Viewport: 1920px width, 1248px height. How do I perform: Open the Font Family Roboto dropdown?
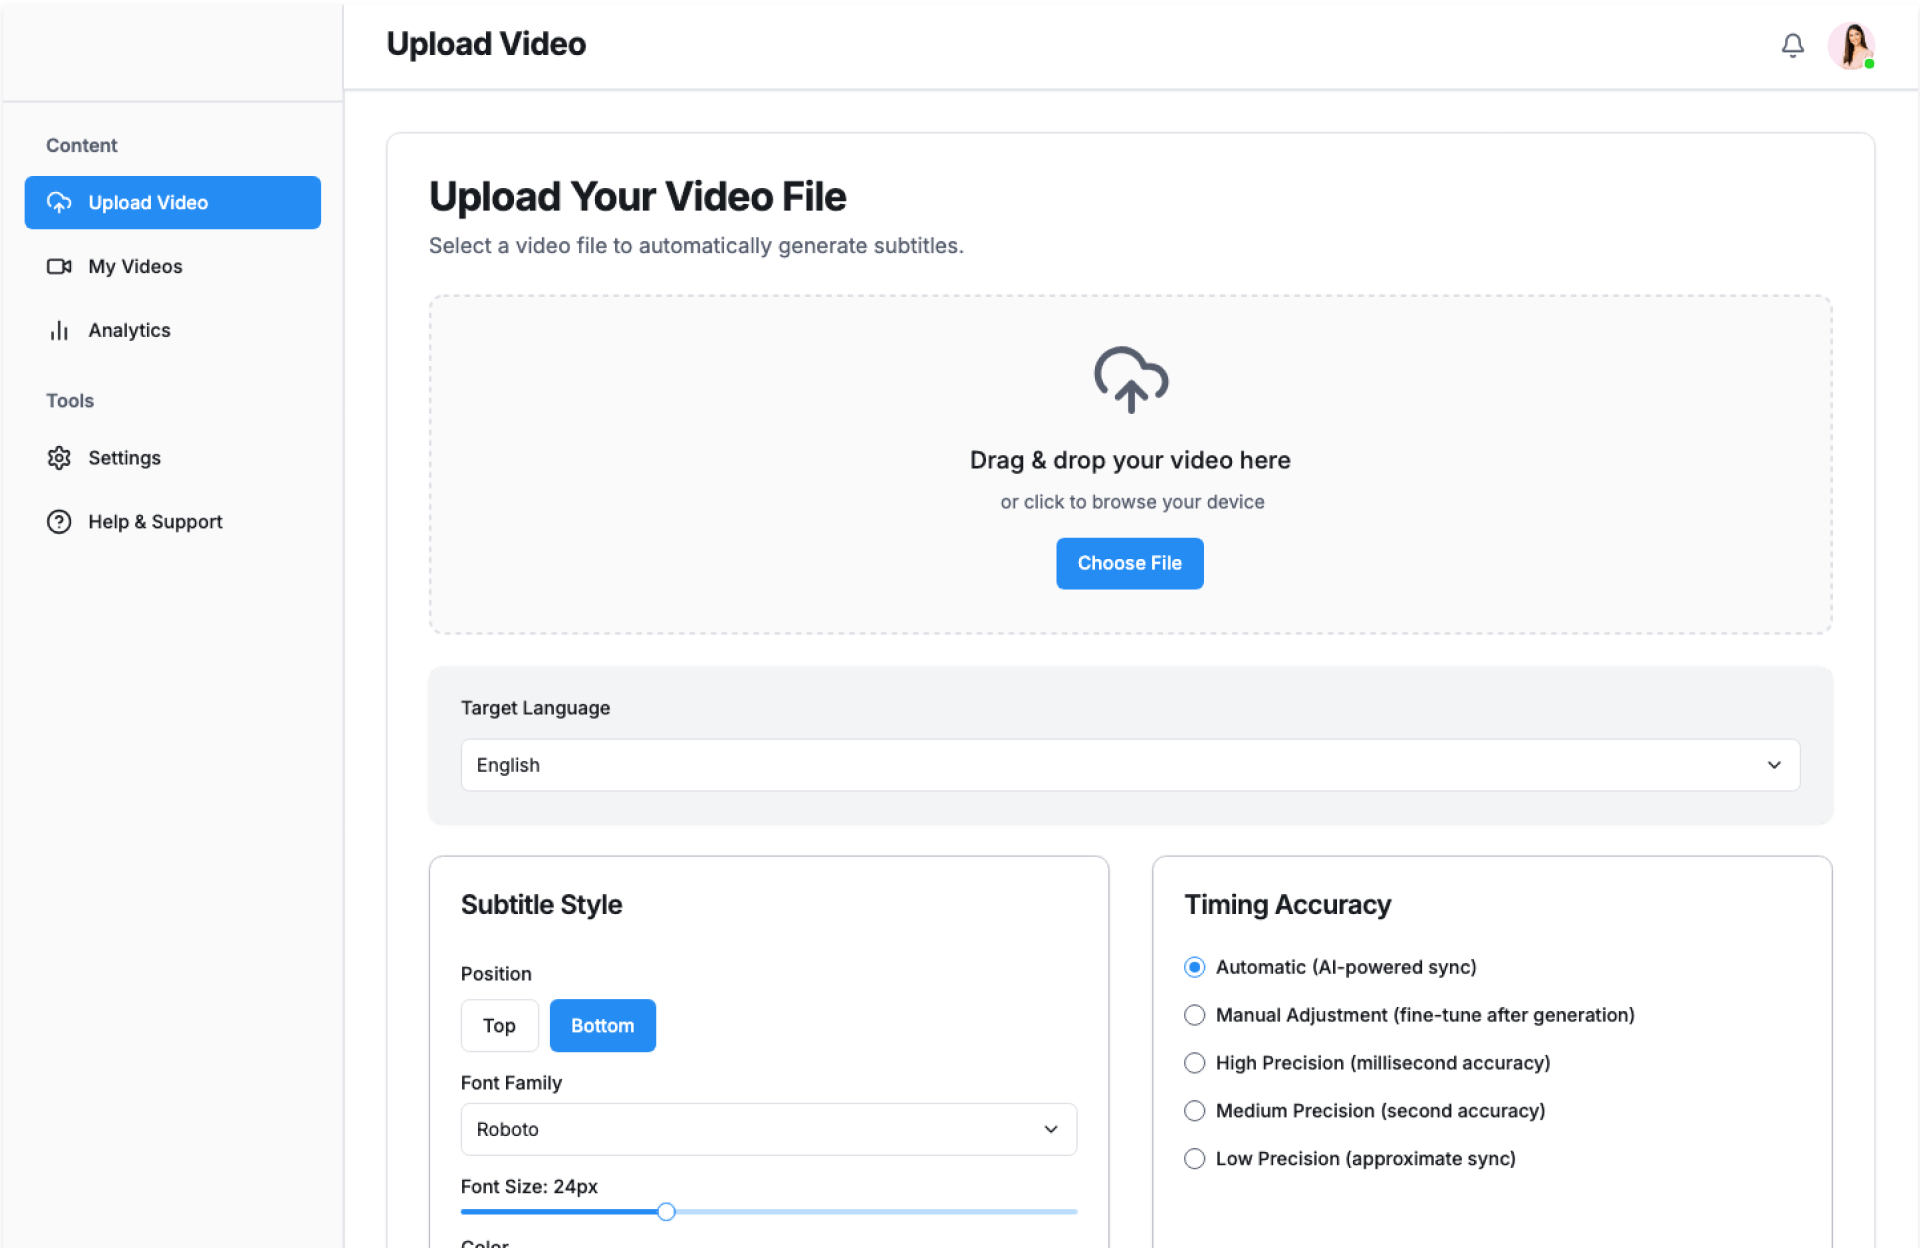(x=768, y=1129)
